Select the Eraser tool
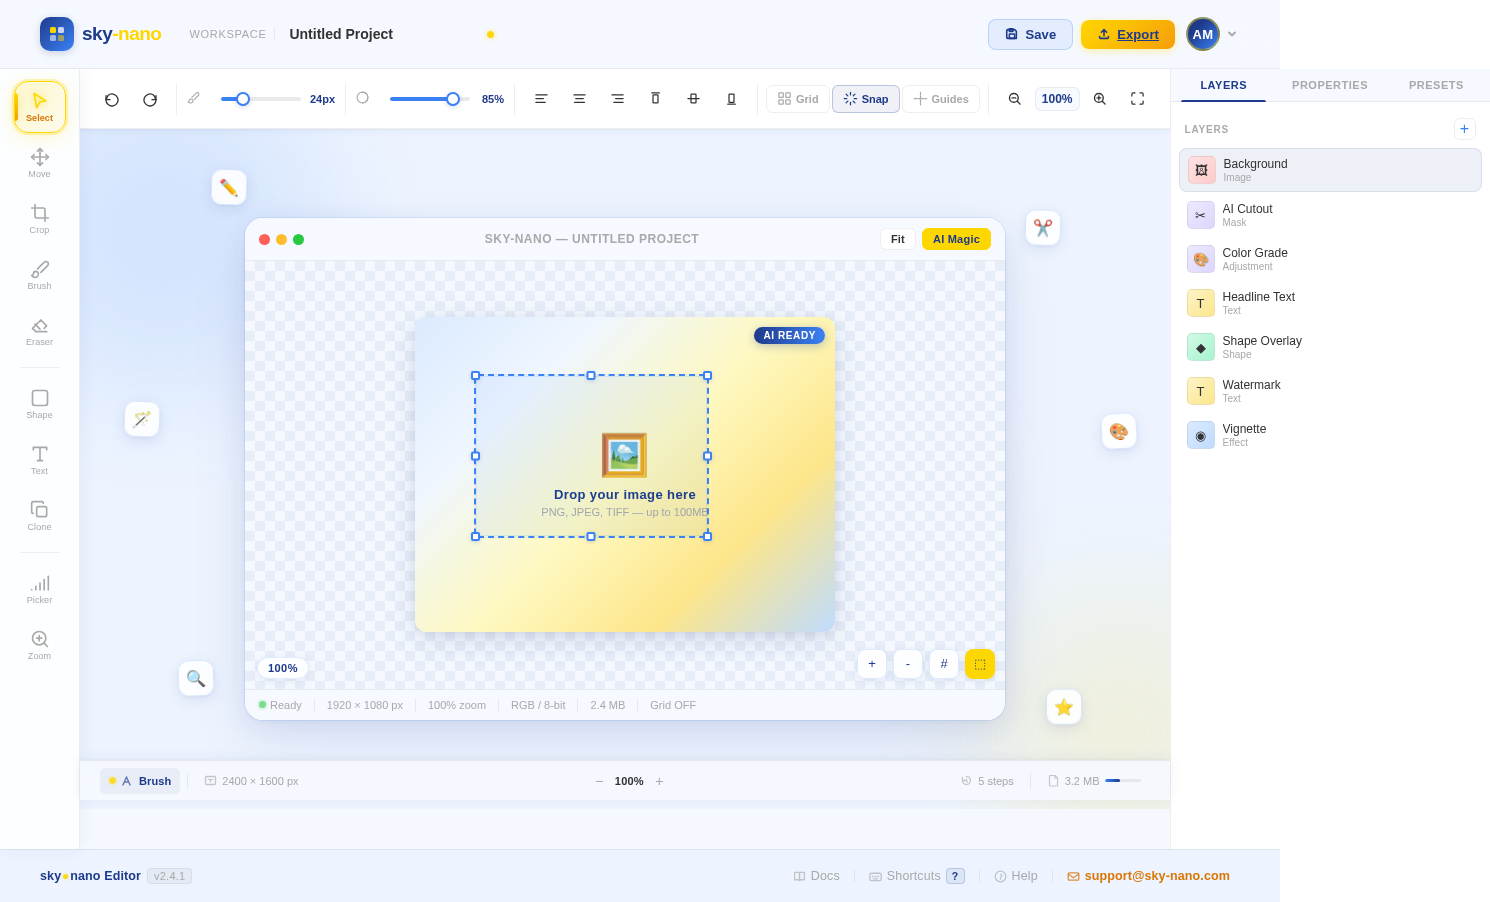Image resolution: width=1490 pixels, height=902 pixels. point(39,330)
